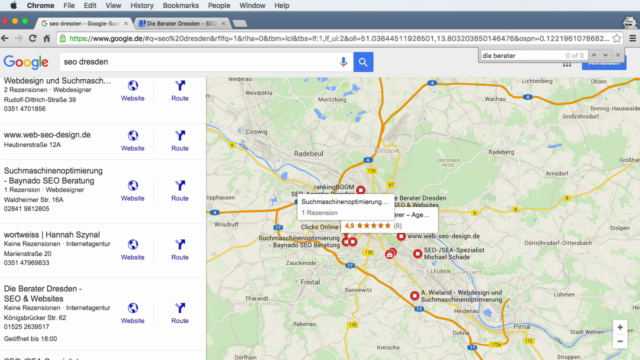Viewport: 640px width, 360px height.
Task: Open the Bookmarks menu
Action: click(x=181, y=5)
